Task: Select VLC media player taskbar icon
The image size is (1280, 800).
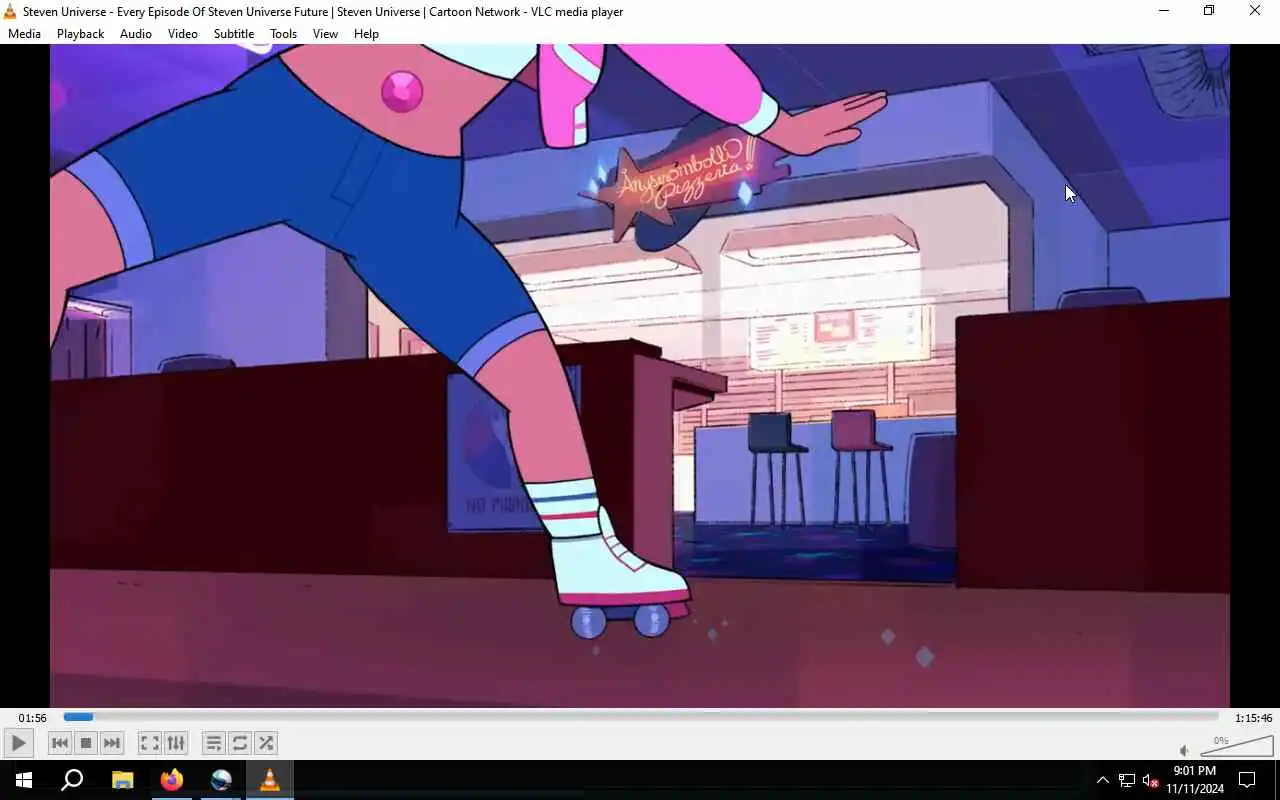Action: click(270, 780)
